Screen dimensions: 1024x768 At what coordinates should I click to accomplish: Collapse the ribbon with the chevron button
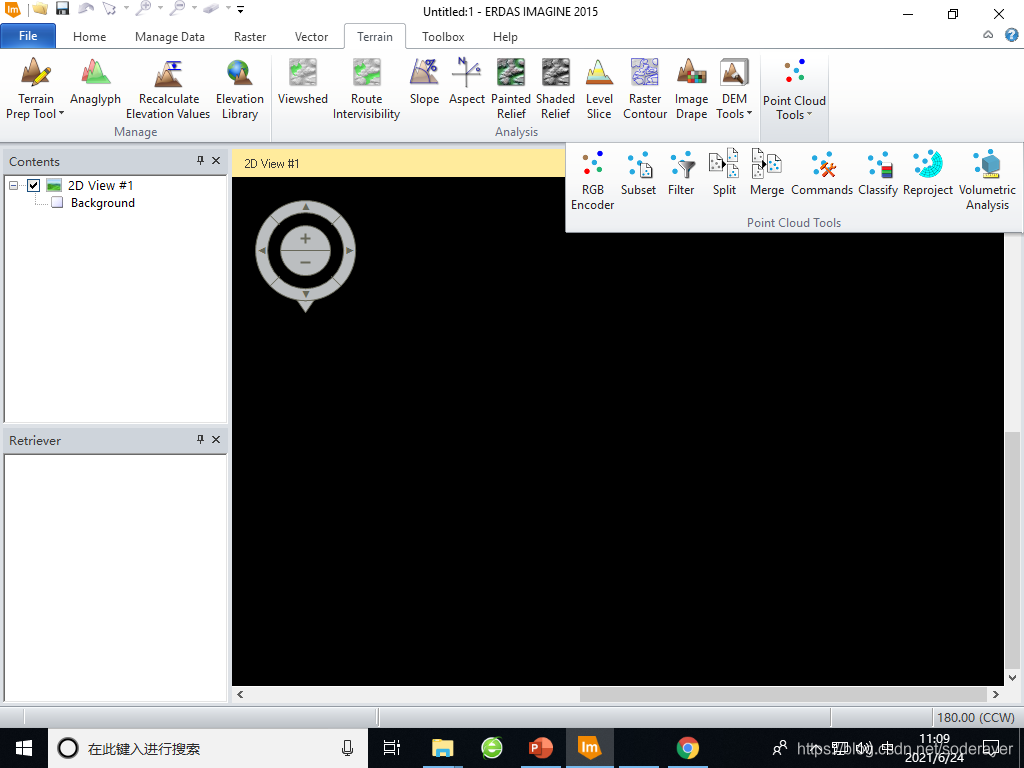tap(988, 35)
